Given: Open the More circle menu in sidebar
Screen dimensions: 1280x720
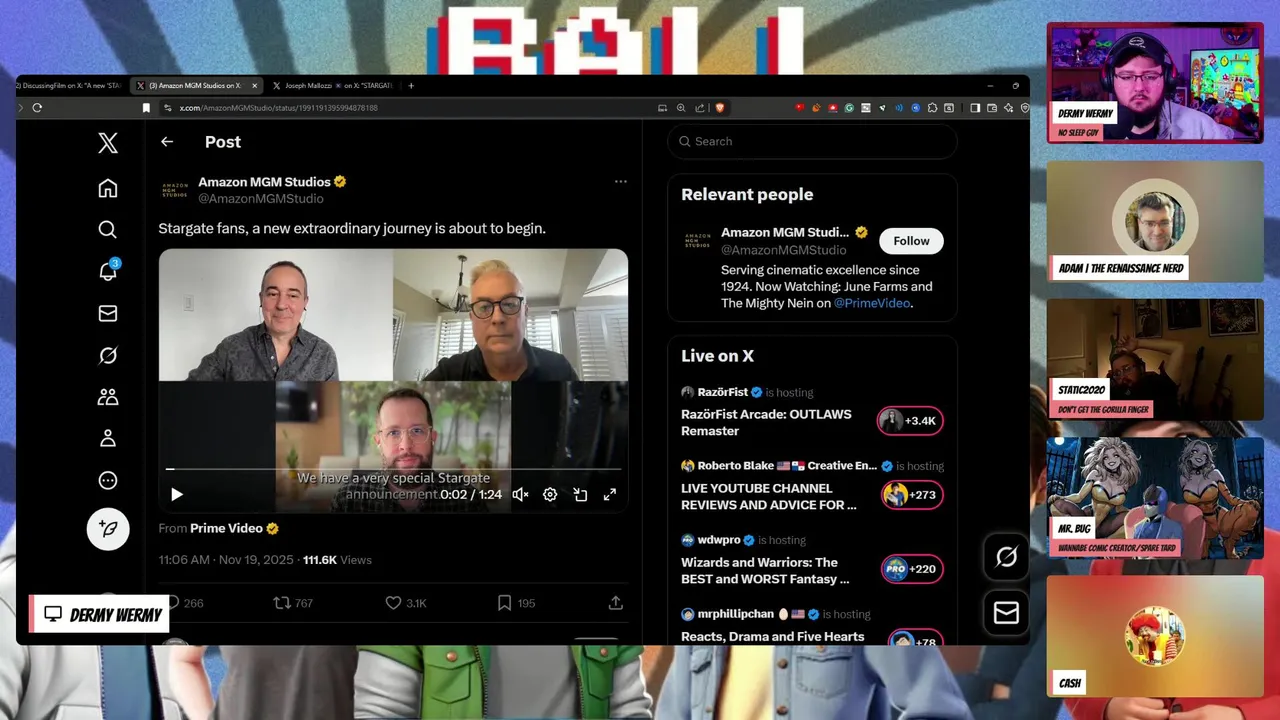Looking at the screenshot, I should [108, 480].
